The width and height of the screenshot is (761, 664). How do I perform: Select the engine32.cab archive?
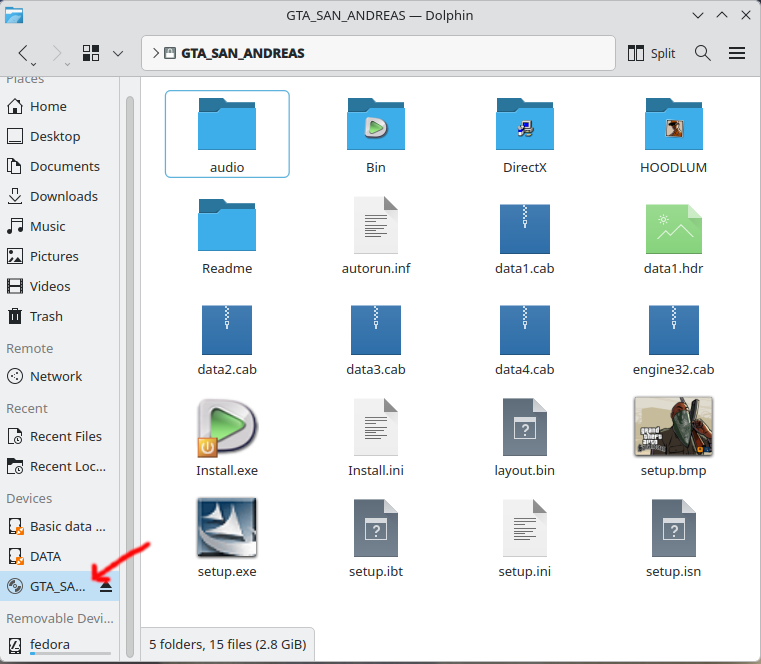coord(674,330)
